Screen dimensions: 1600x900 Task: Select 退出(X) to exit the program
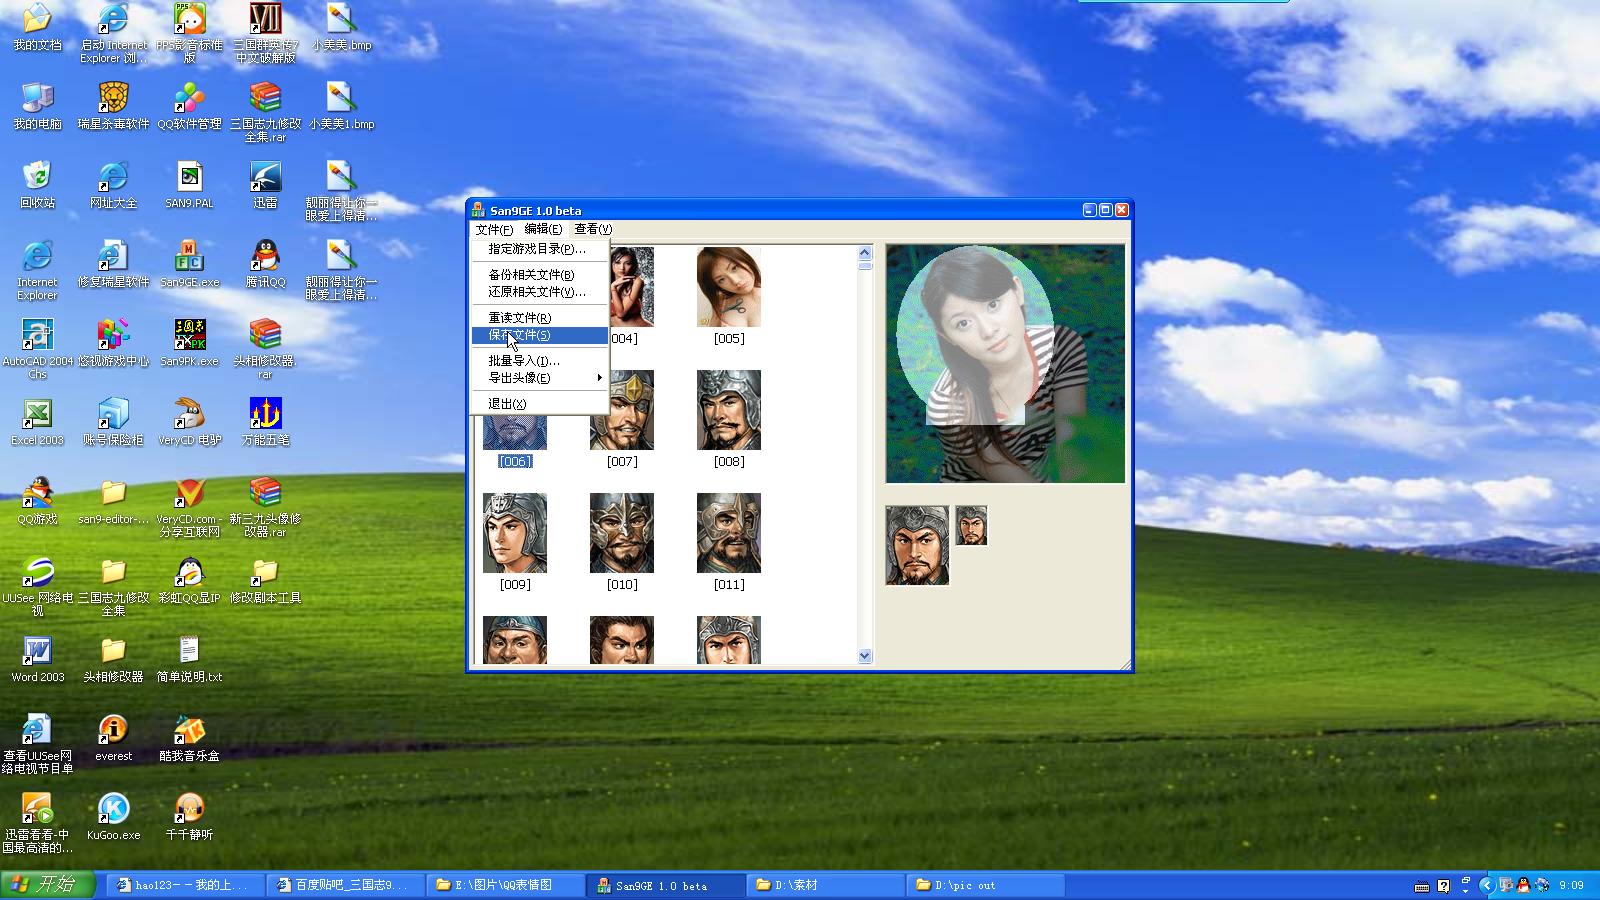click(x=507, y=404)
